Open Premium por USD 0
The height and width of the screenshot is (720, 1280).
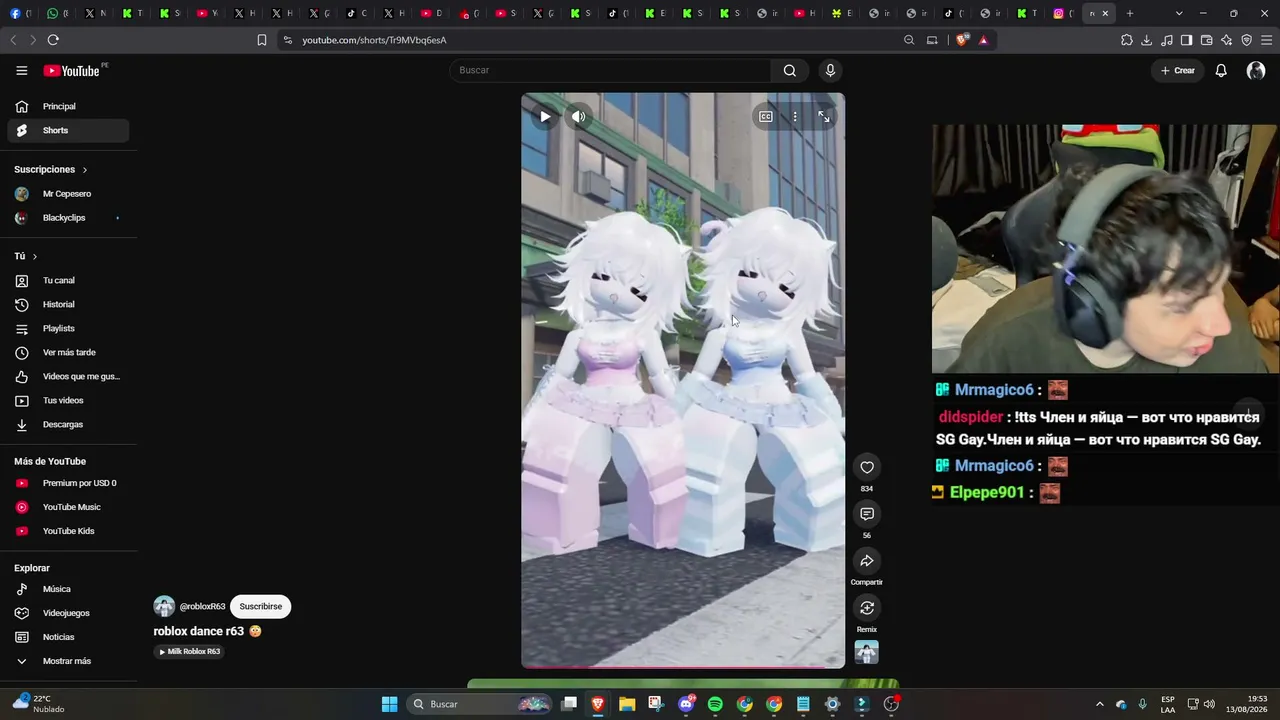pyautogui.click(x=68, y=483)
